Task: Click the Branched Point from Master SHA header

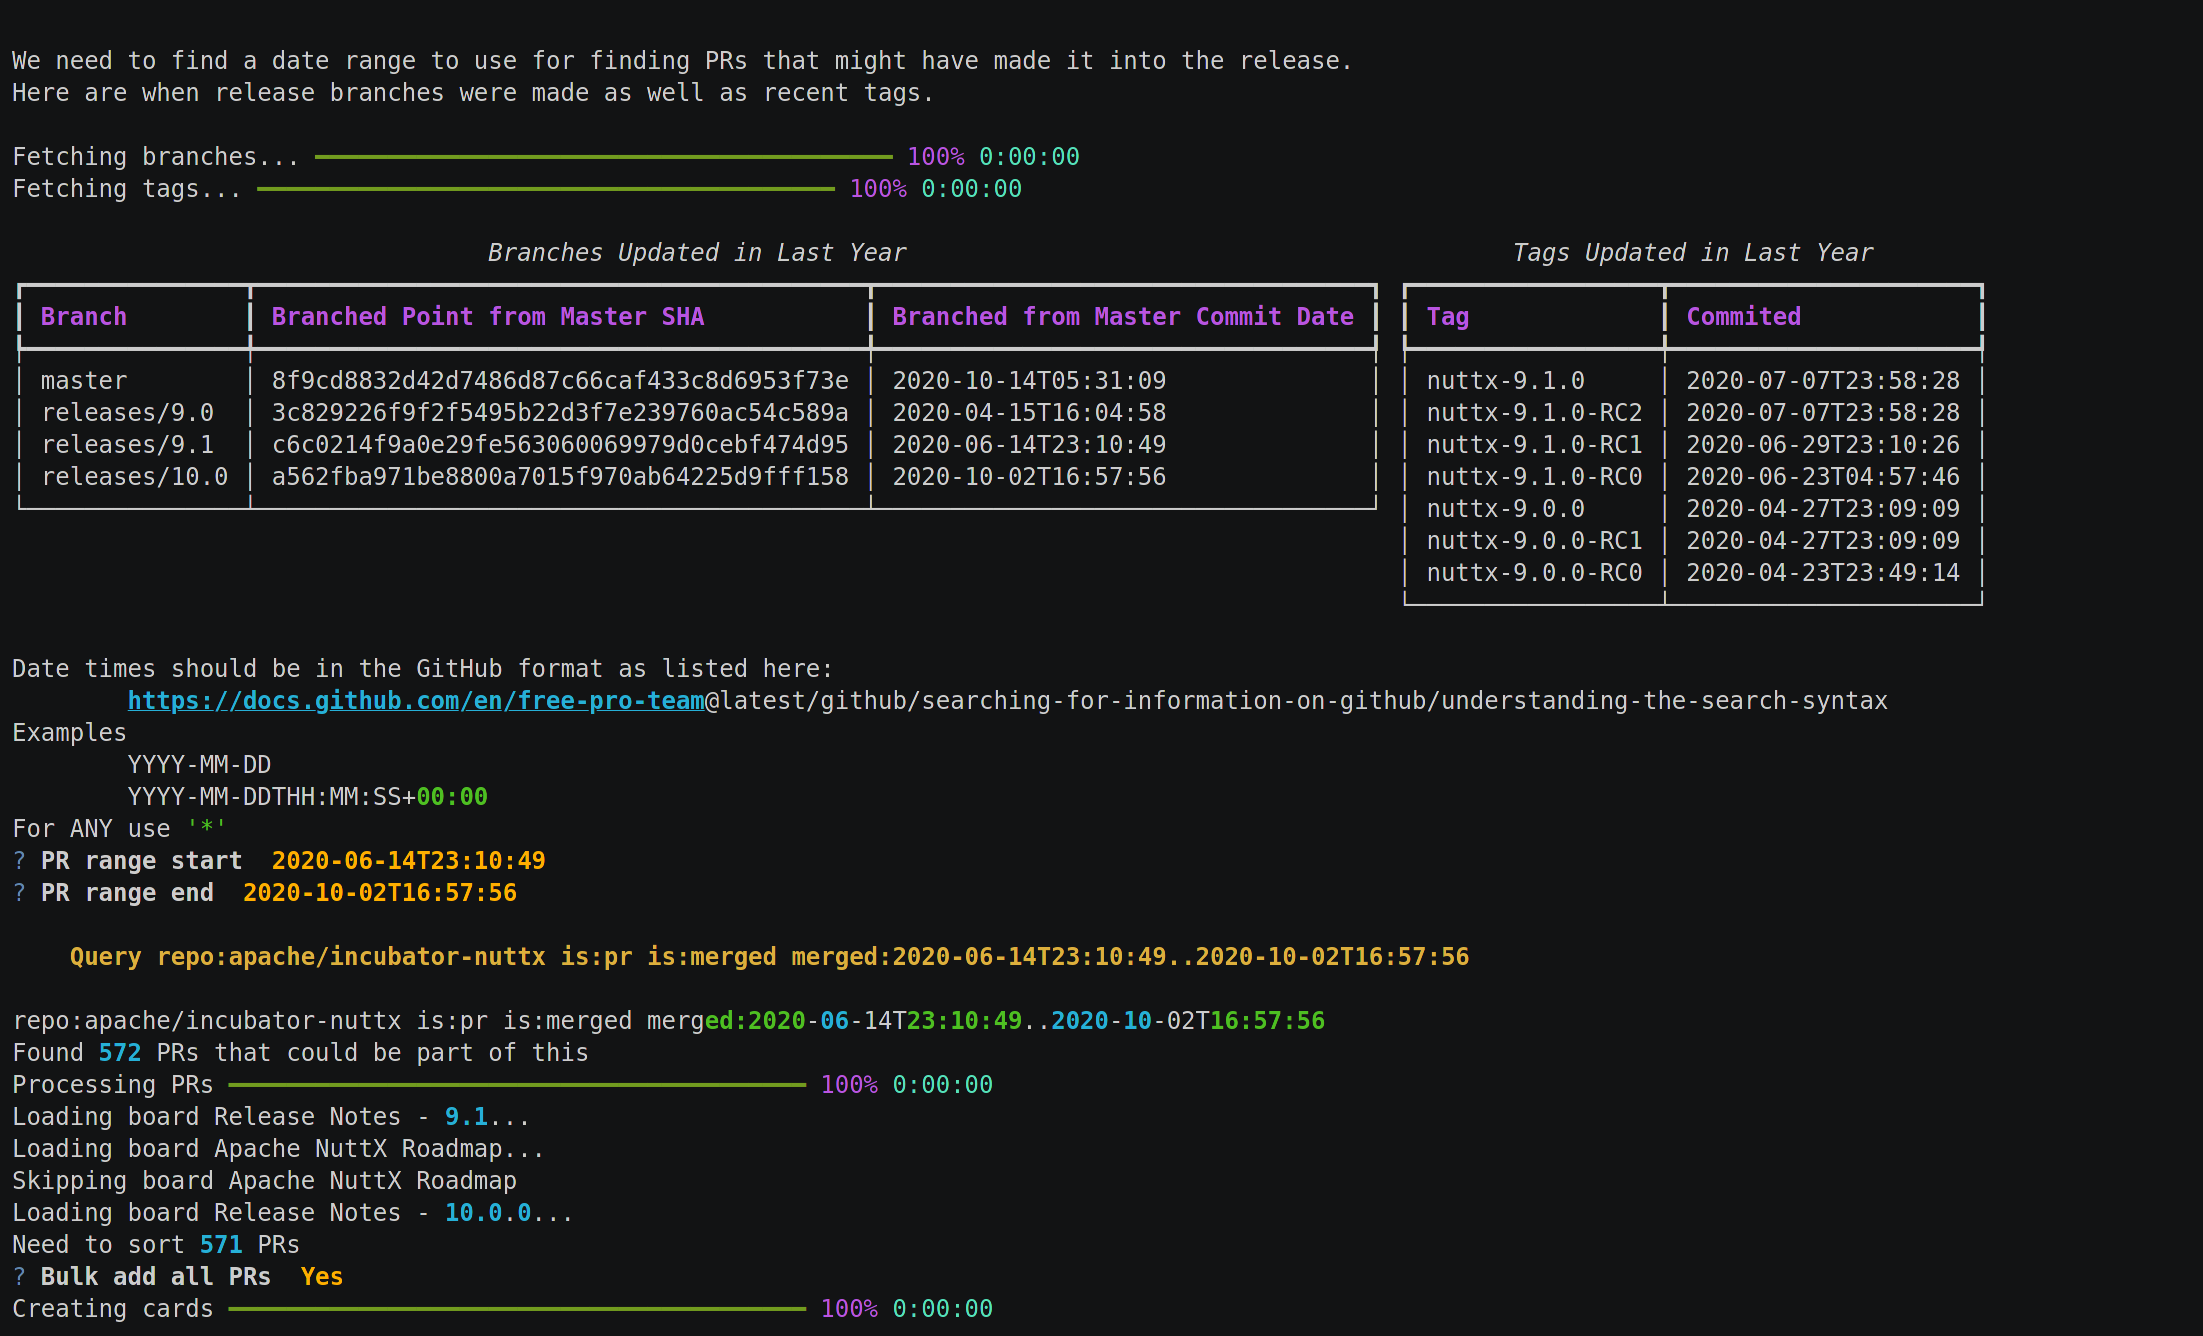Action: [487, 317]
